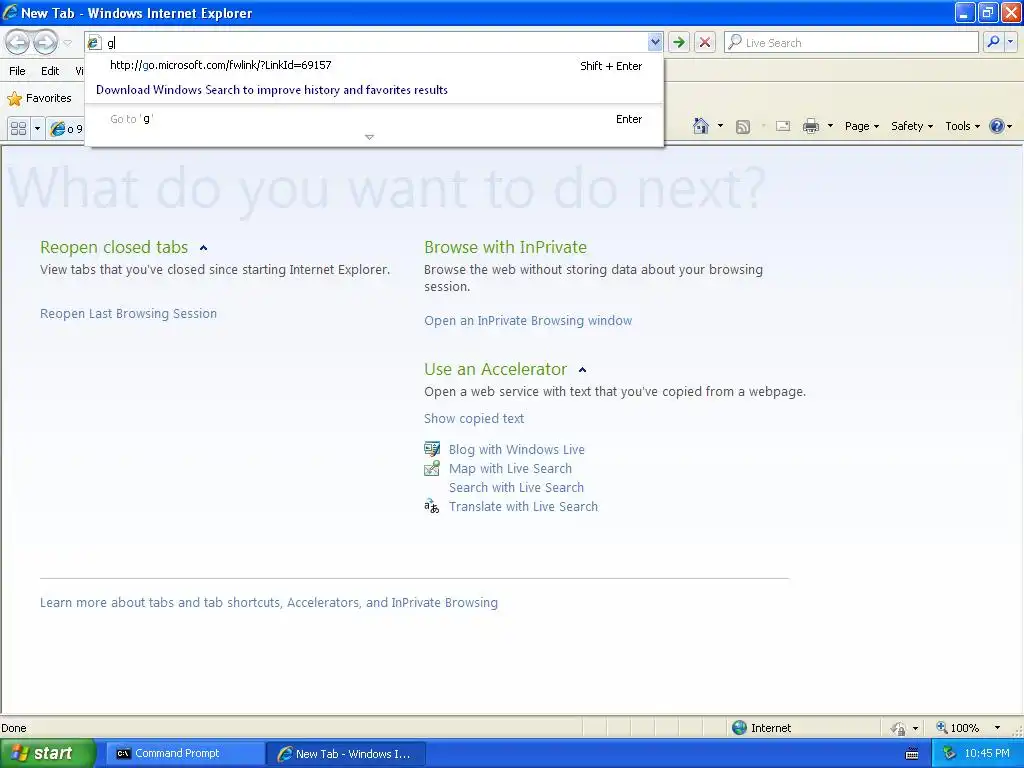Open the search provider options dropdown
Viewport: 1024px width, 768px height.
pyautogui.click(x=1011, y=42)
